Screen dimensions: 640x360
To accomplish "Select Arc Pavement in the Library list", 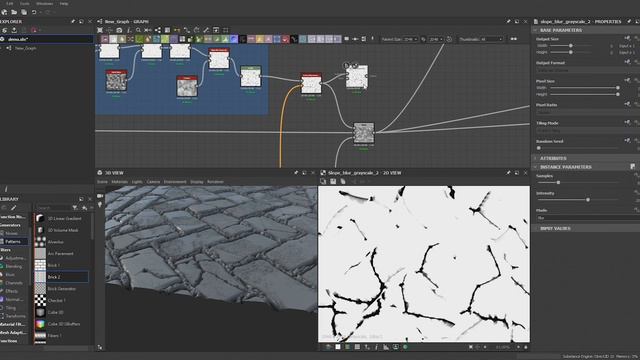I will 61,253.
